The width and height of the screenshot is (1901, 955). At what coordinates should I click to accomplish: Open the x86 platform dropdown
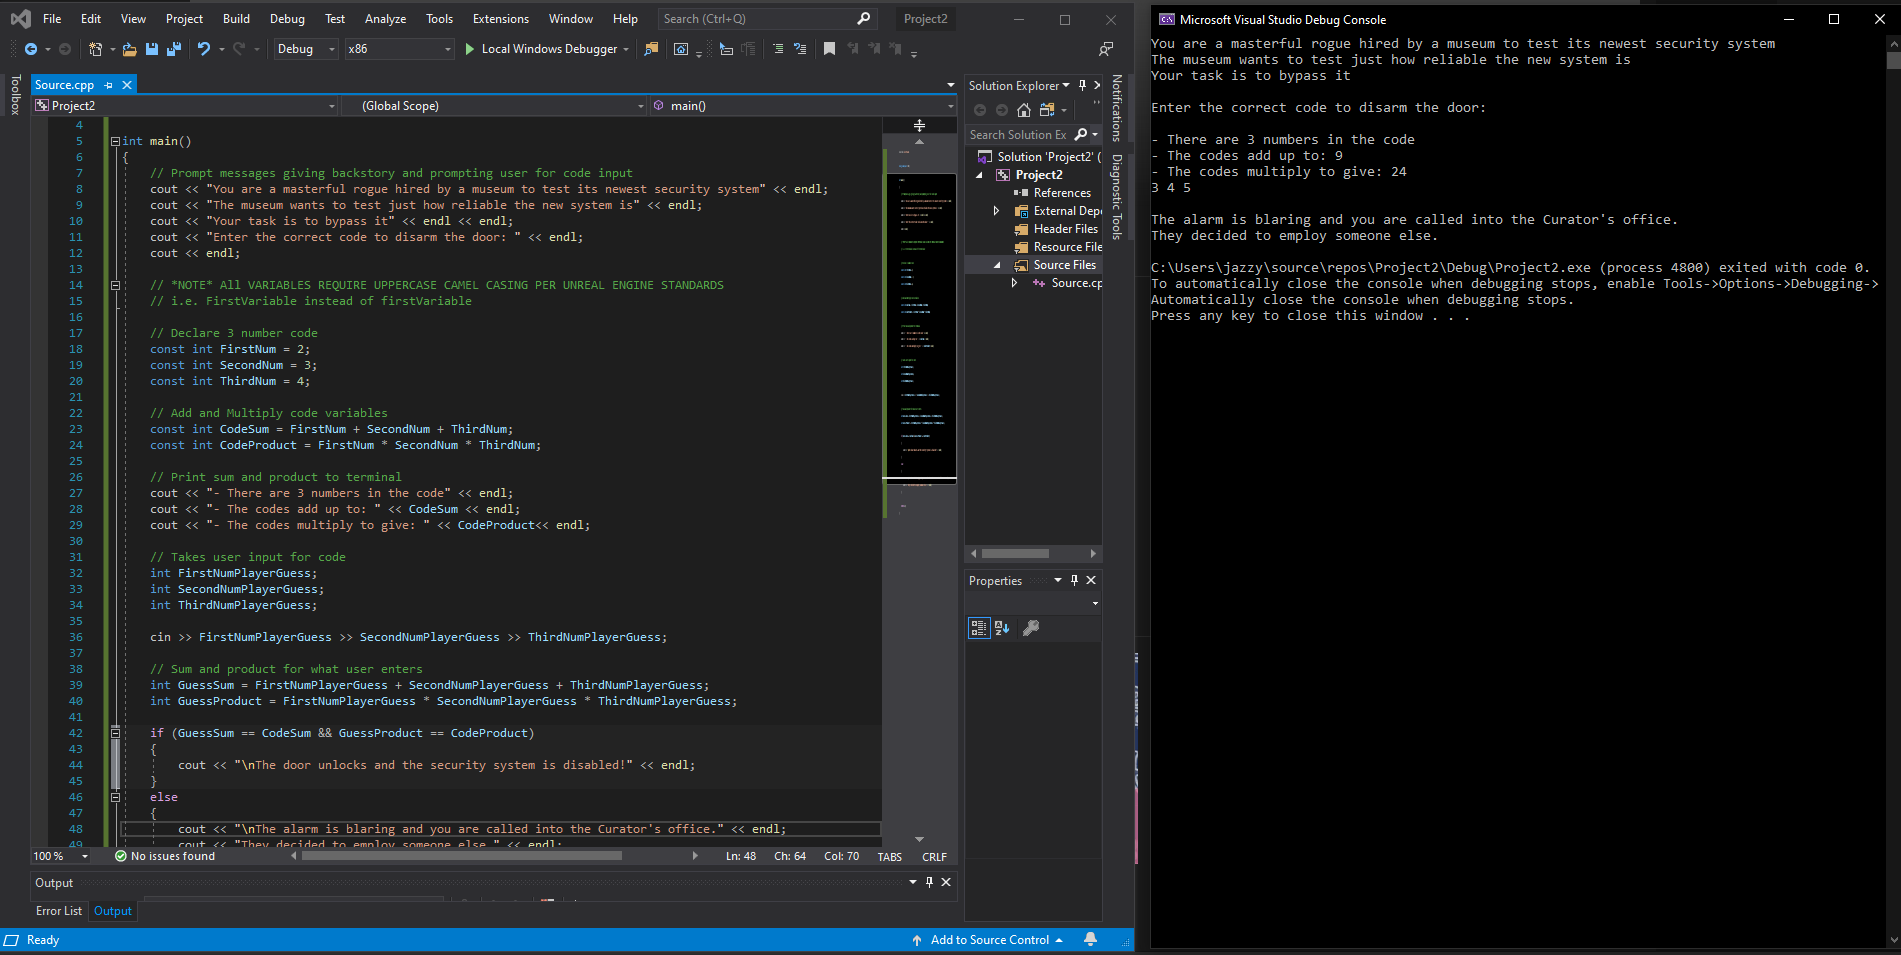(x=398, y=49)
